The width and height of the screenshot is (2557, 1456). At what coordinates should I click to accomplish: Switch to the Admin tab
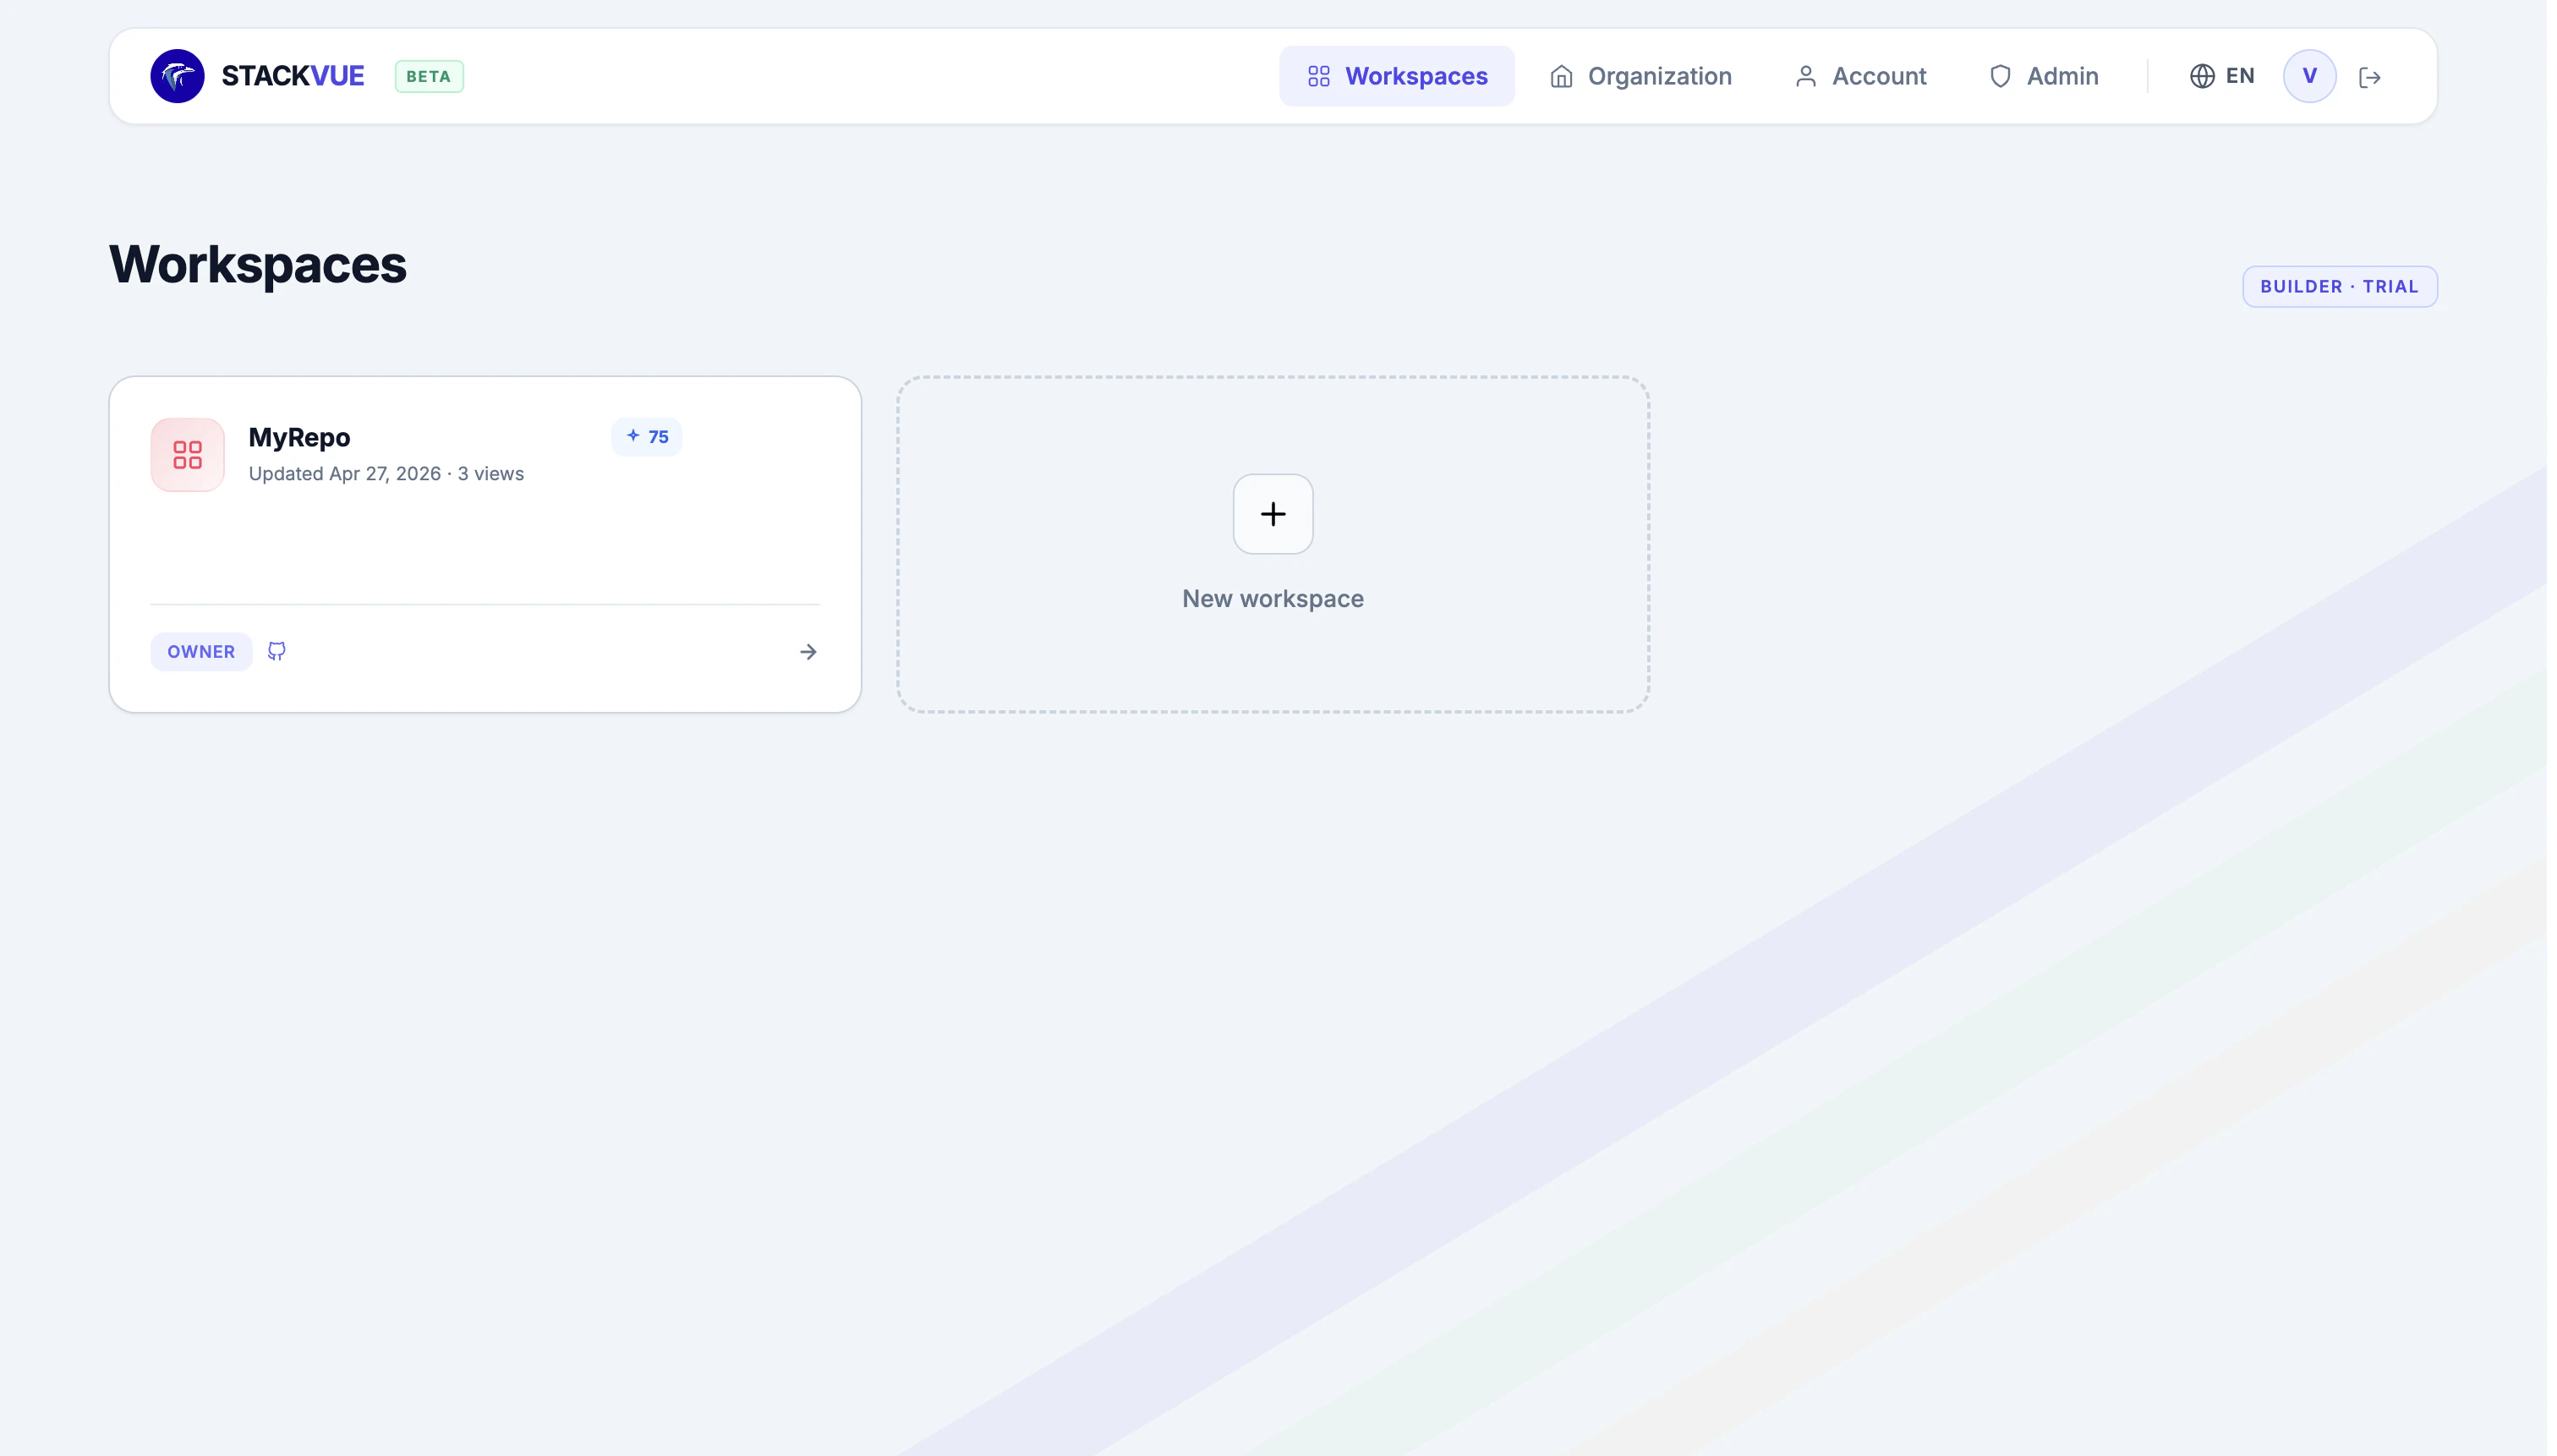(2043, 76)
